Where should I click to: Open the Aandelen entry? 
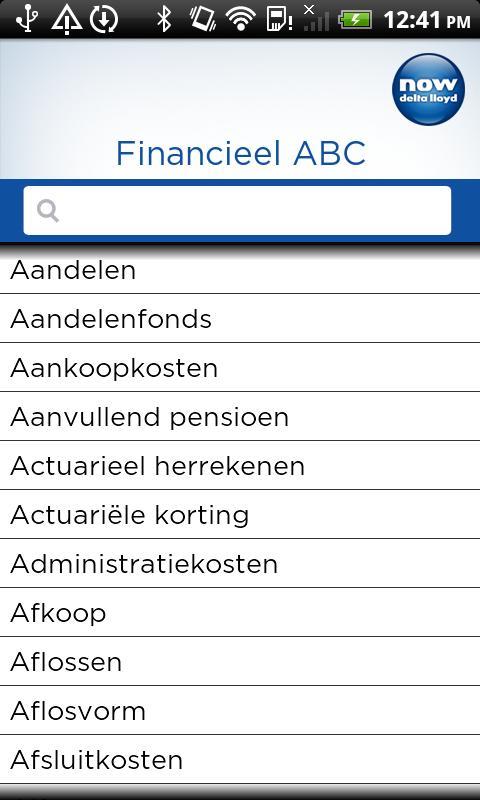tap(240, 270)
